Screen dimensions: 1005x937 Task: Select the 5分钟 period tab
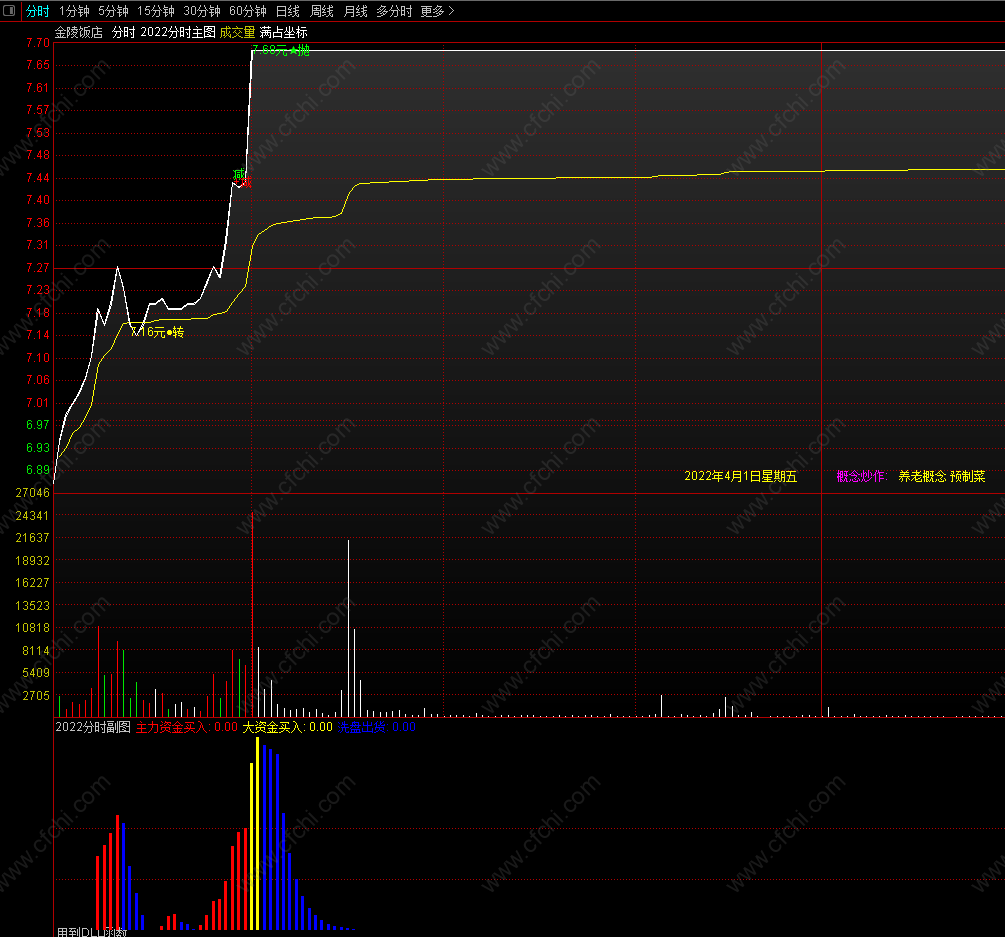click(x=113, y=11)
